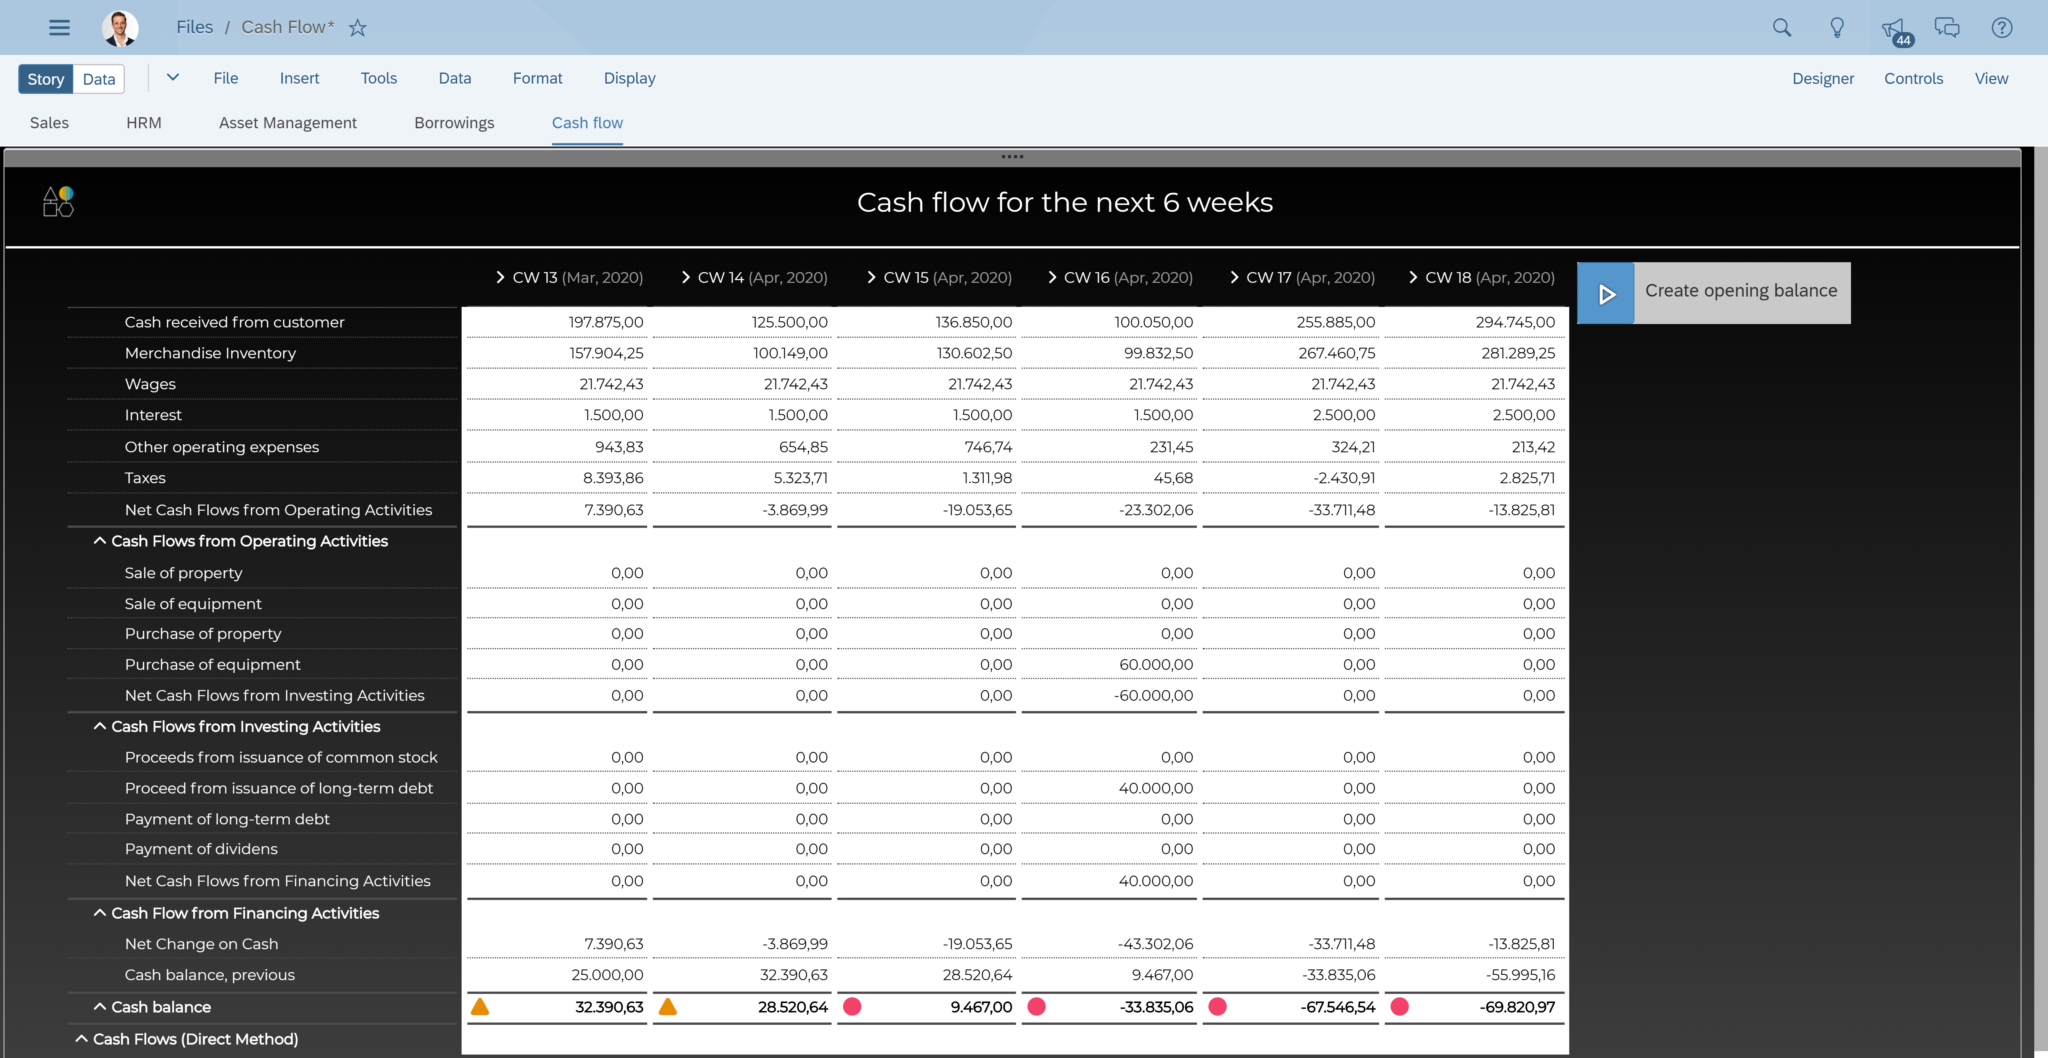
Task: Click Create opening balance button
Action: click(x=1713, y=292)
